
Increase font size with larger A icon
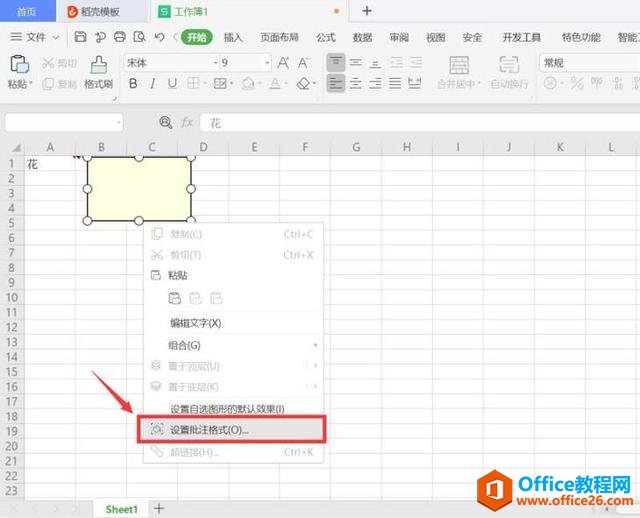coord(283,63)
